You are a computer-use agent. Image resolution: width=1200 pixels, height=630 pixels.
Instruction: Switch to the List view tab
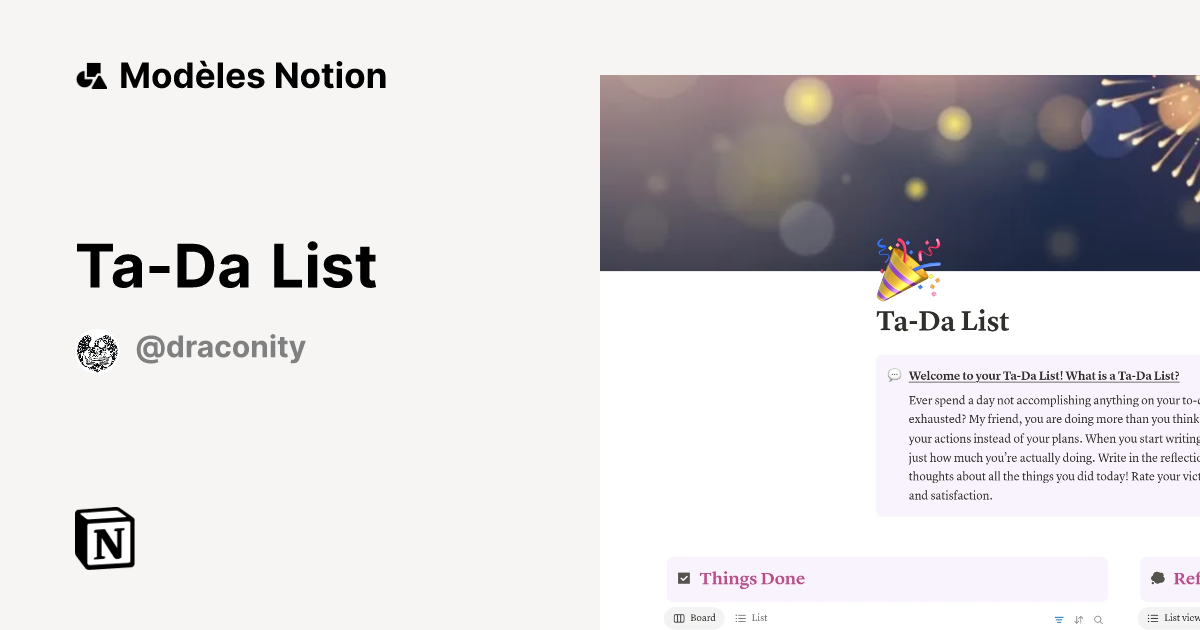[x=751, y=618]
